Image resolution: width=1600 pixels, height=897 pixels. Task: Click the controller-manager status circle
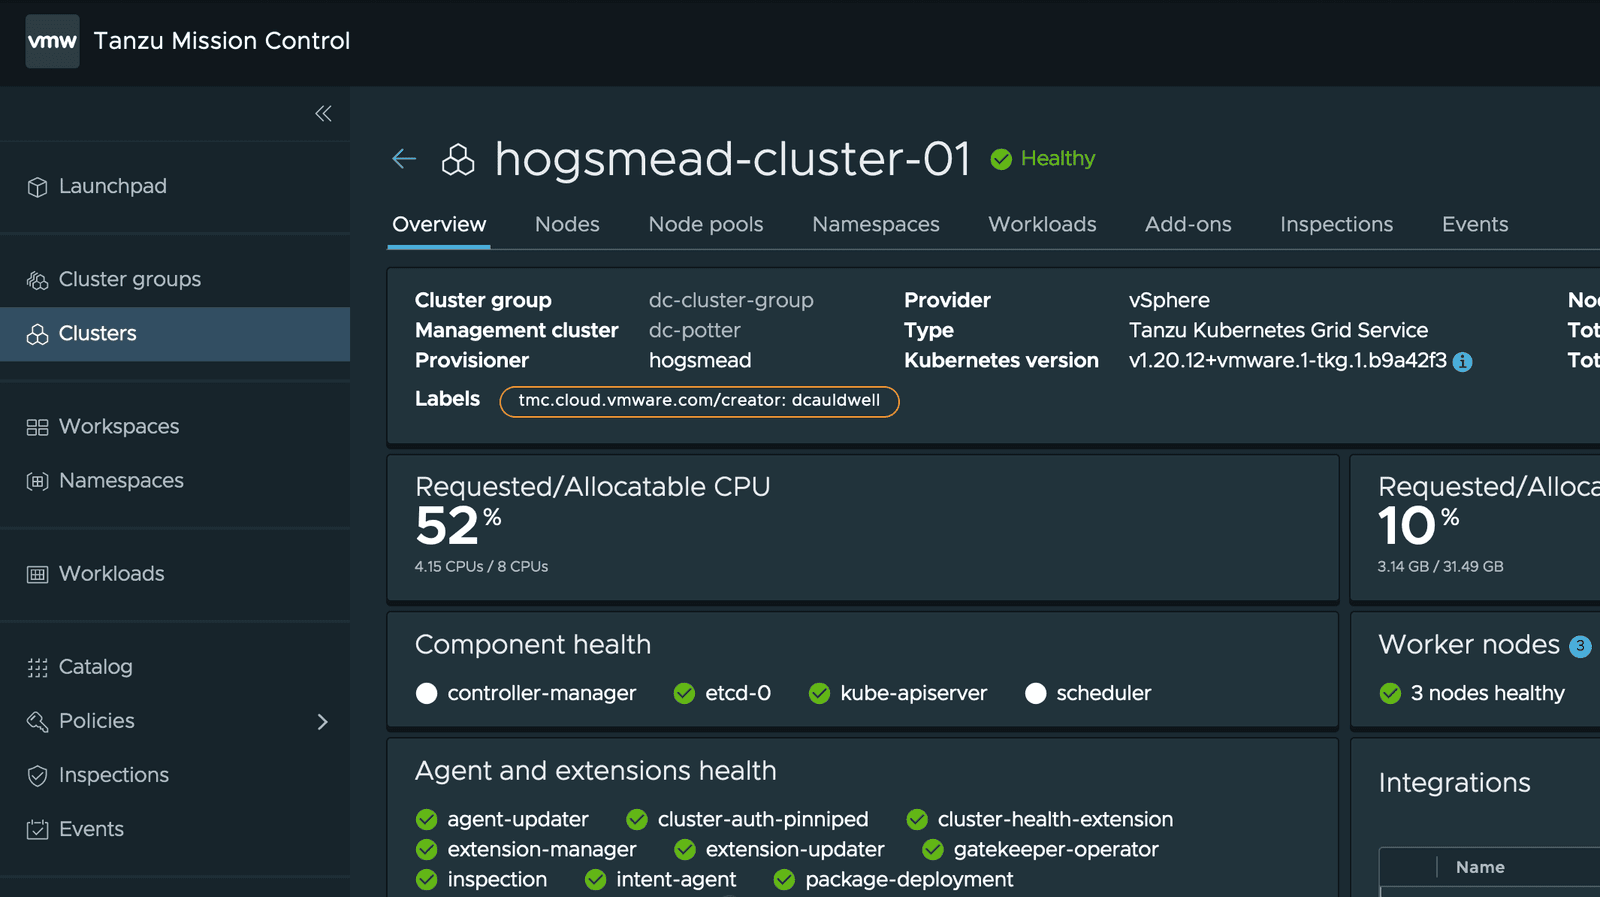427,693
